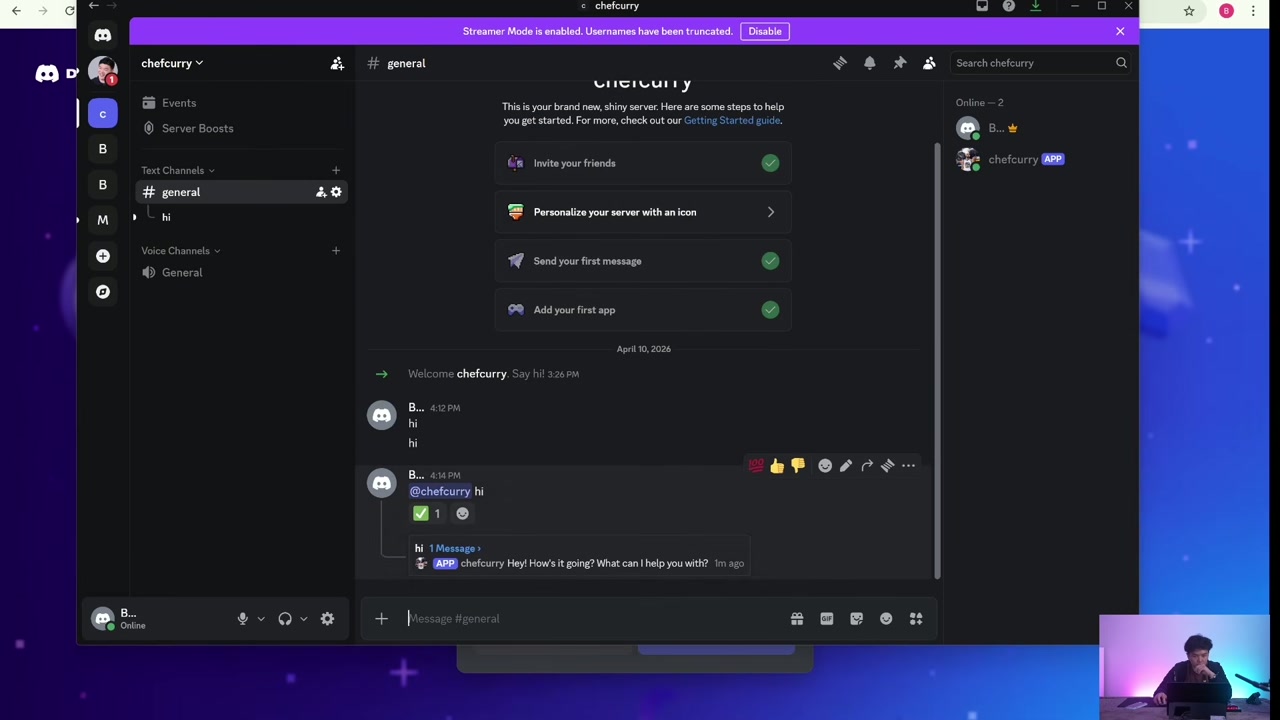Open the Getting Started guide link

click(732, 120)
